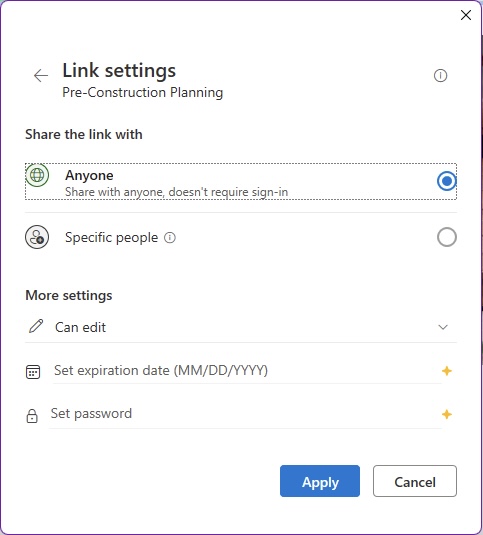The height and width of the screenshot is (535, 483).
Task: Show info tooltip for Specific people
Action: (170, 237)
